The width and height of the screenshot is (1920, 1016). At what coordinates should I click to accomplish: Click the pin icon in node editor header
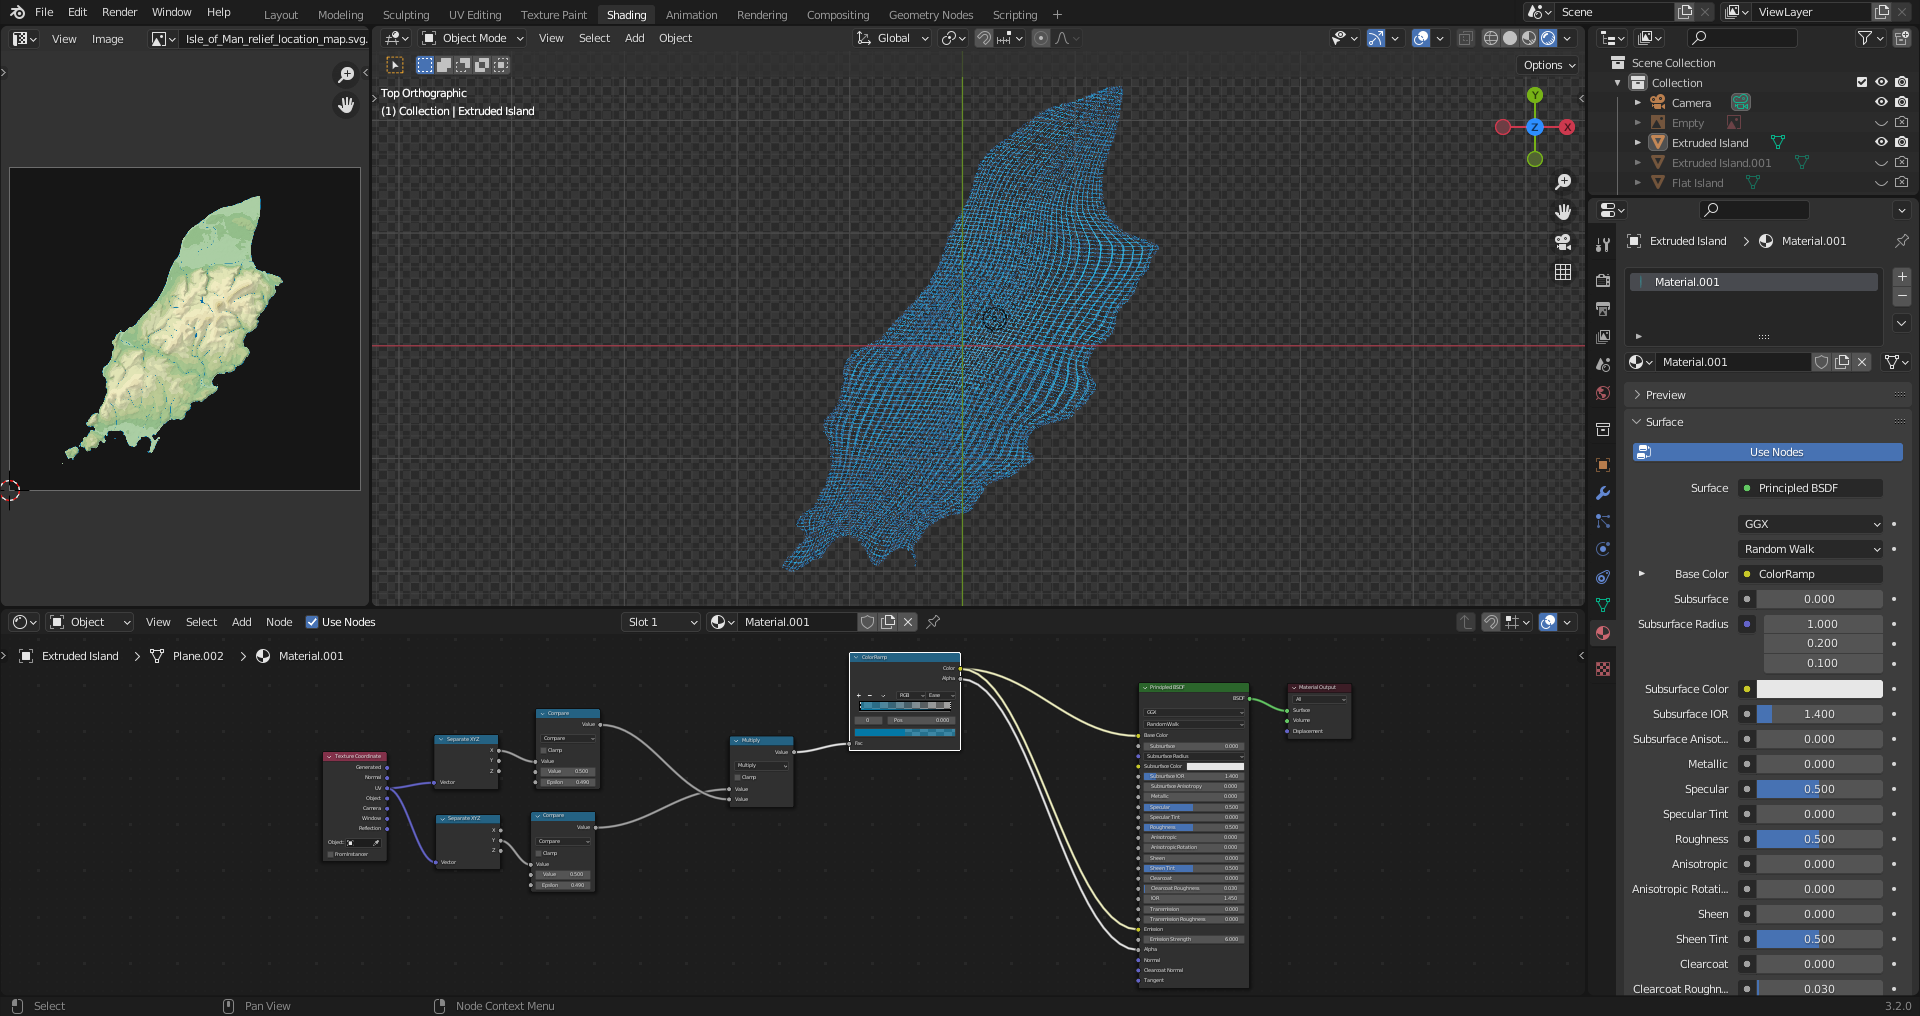pyautogui.click(x=933, y=622)
